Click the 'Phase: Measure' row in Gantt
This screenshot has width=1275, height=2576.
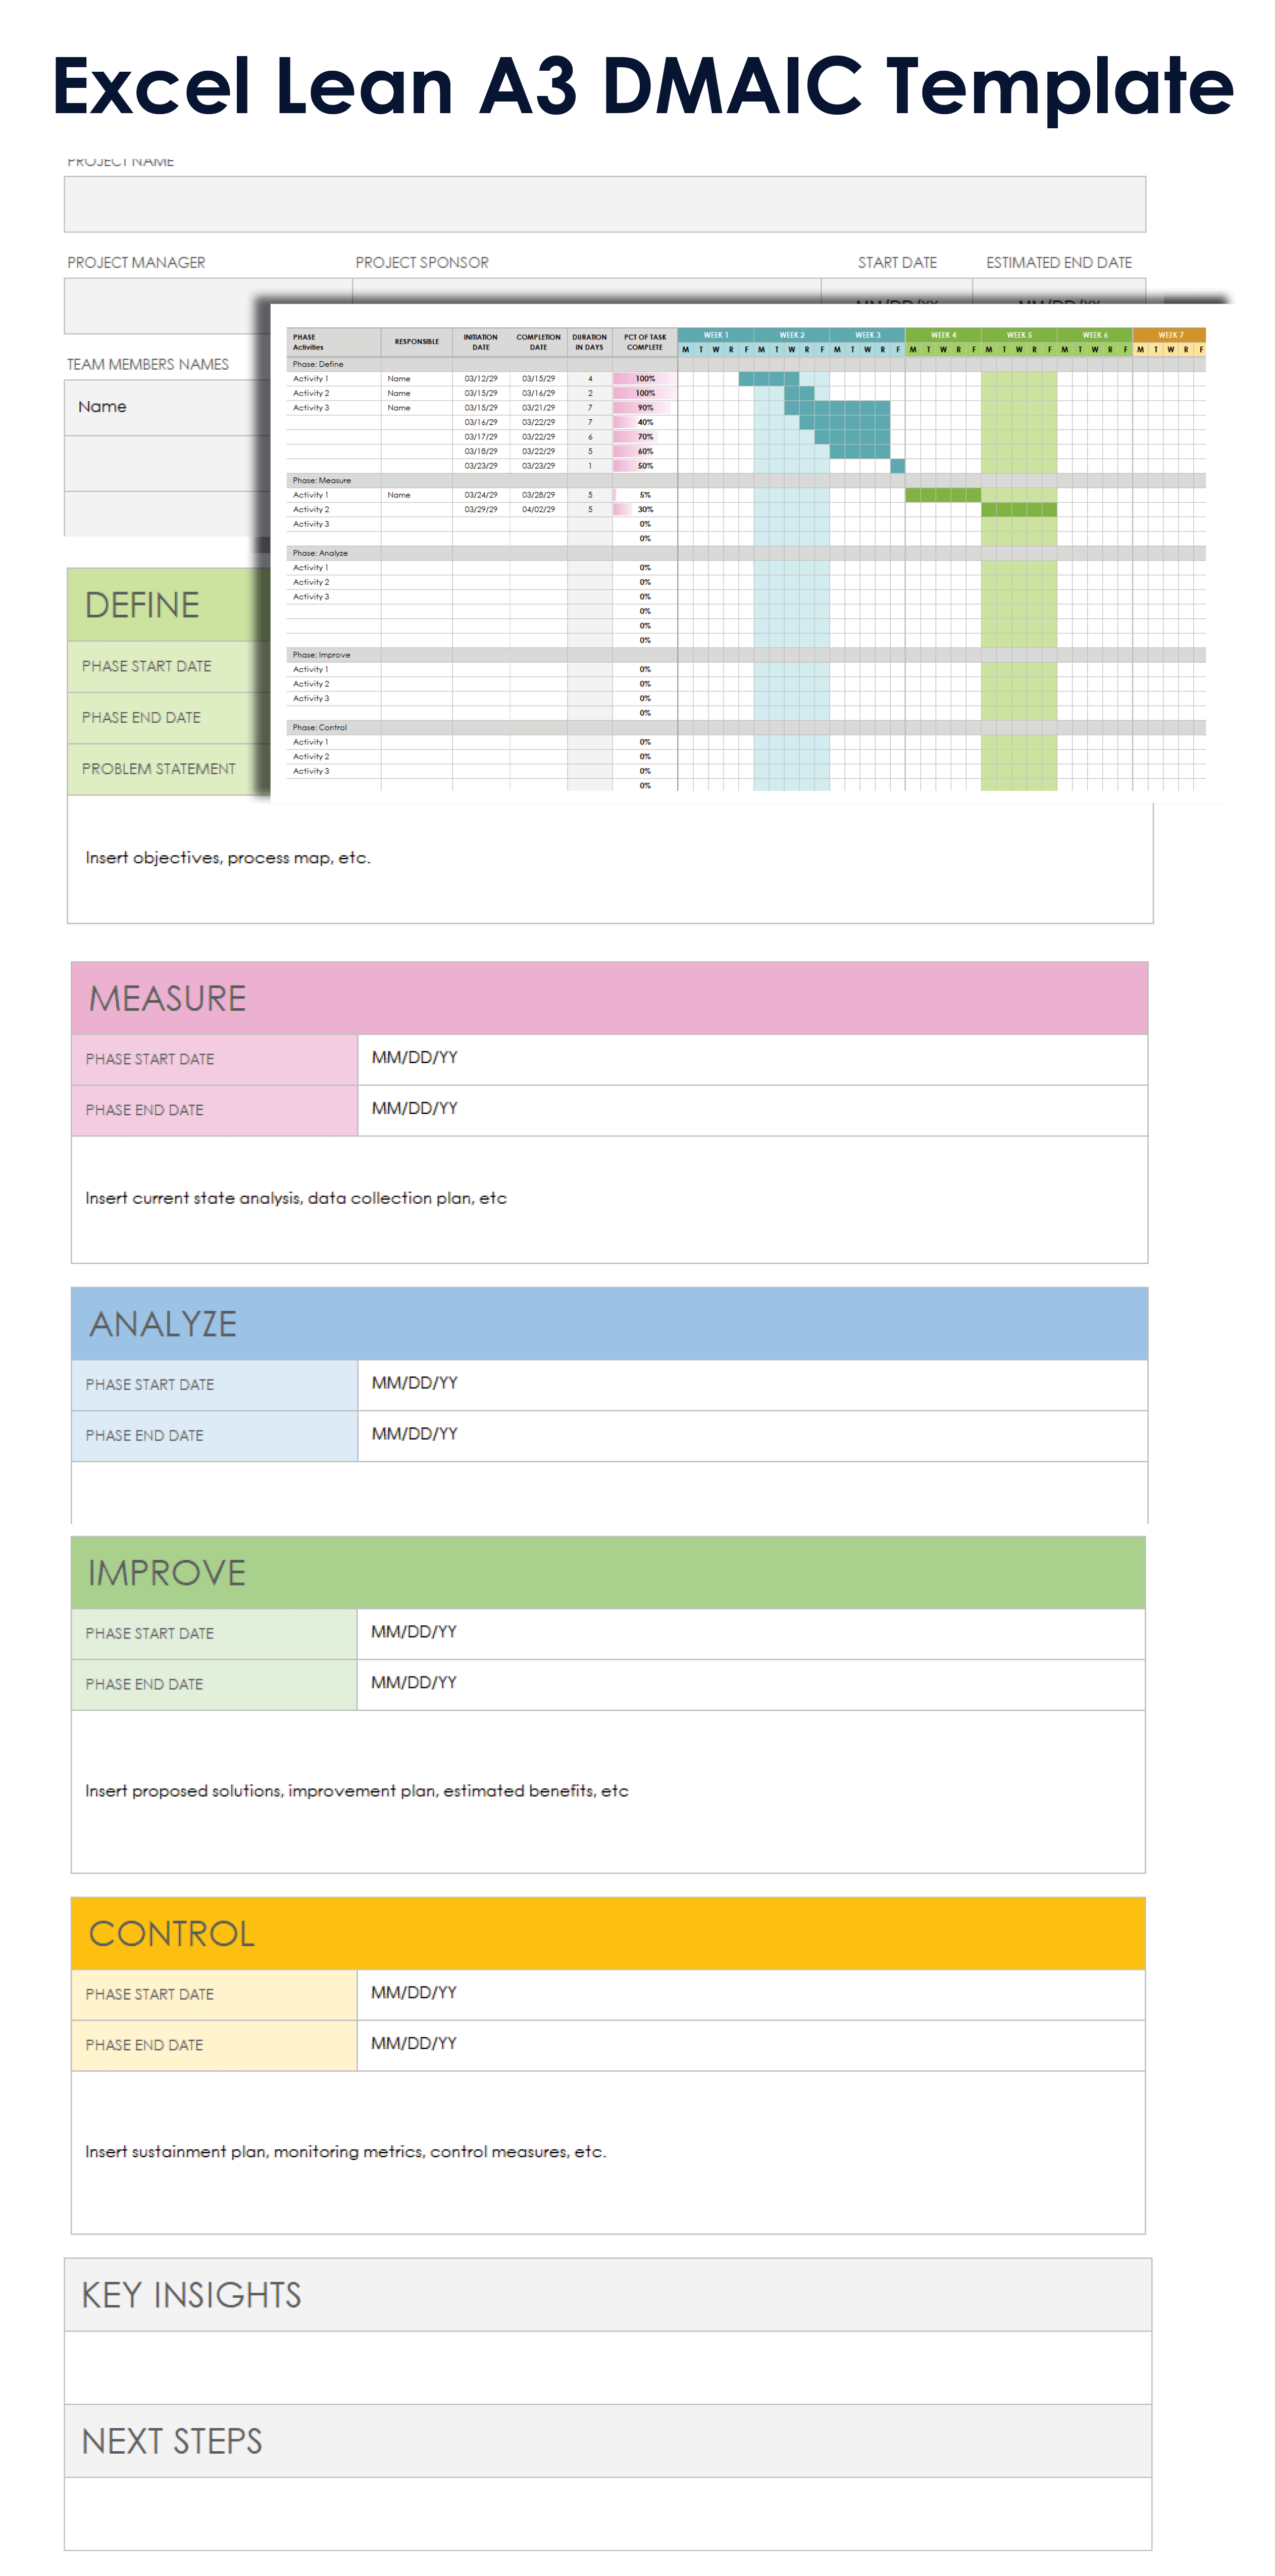746,481
